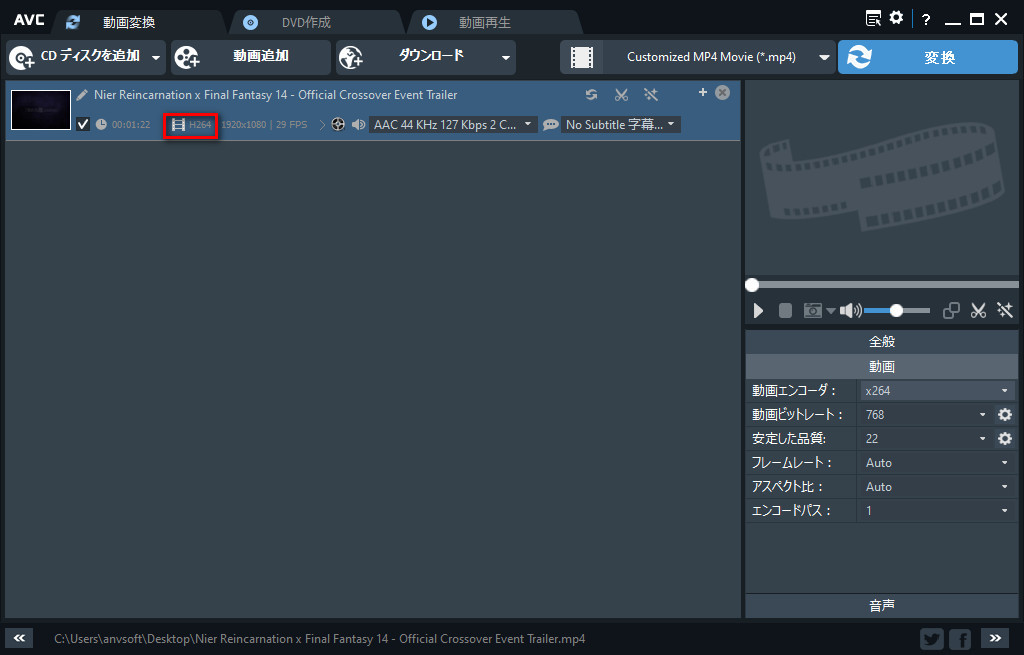Image resolution: width=1024 pixels, height=655 pixels.
Task: Expand the ダウンロード dropdown arrow
Action: [x=505, y=57]
